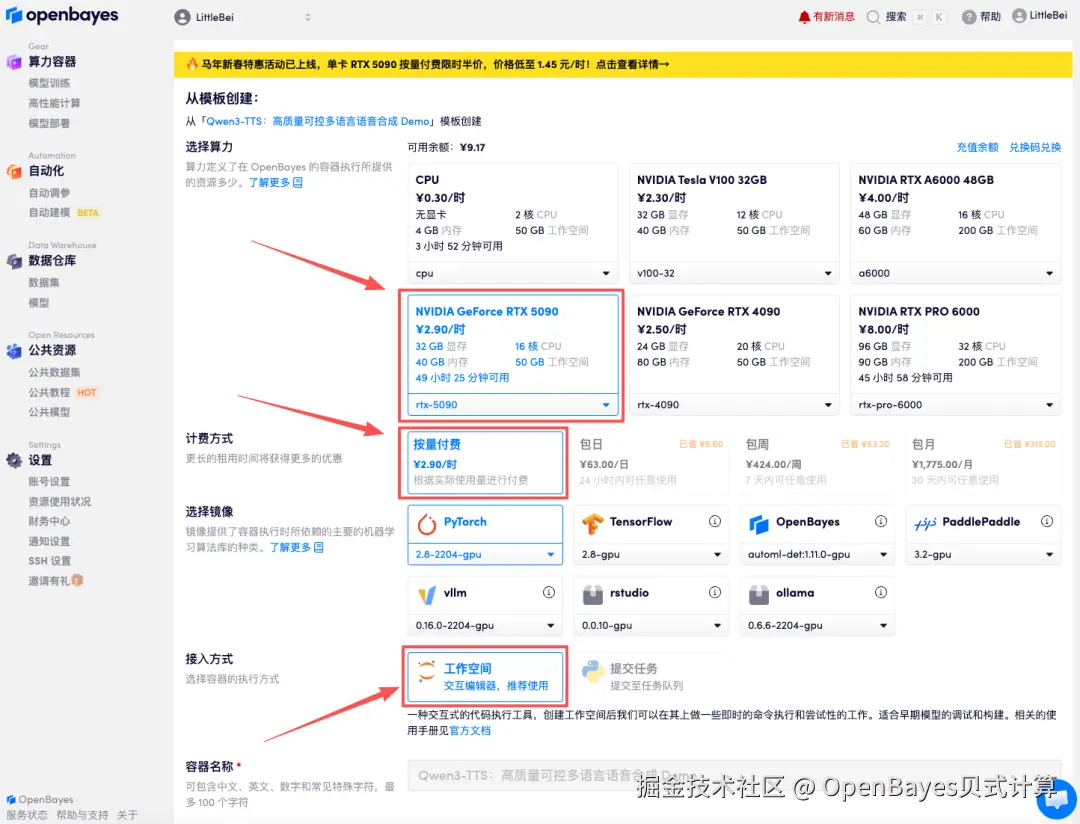Viewport: 1080px width, 824px height.
Task: Click the 自动化 automation sidebar icon
Action: point(13,170)
